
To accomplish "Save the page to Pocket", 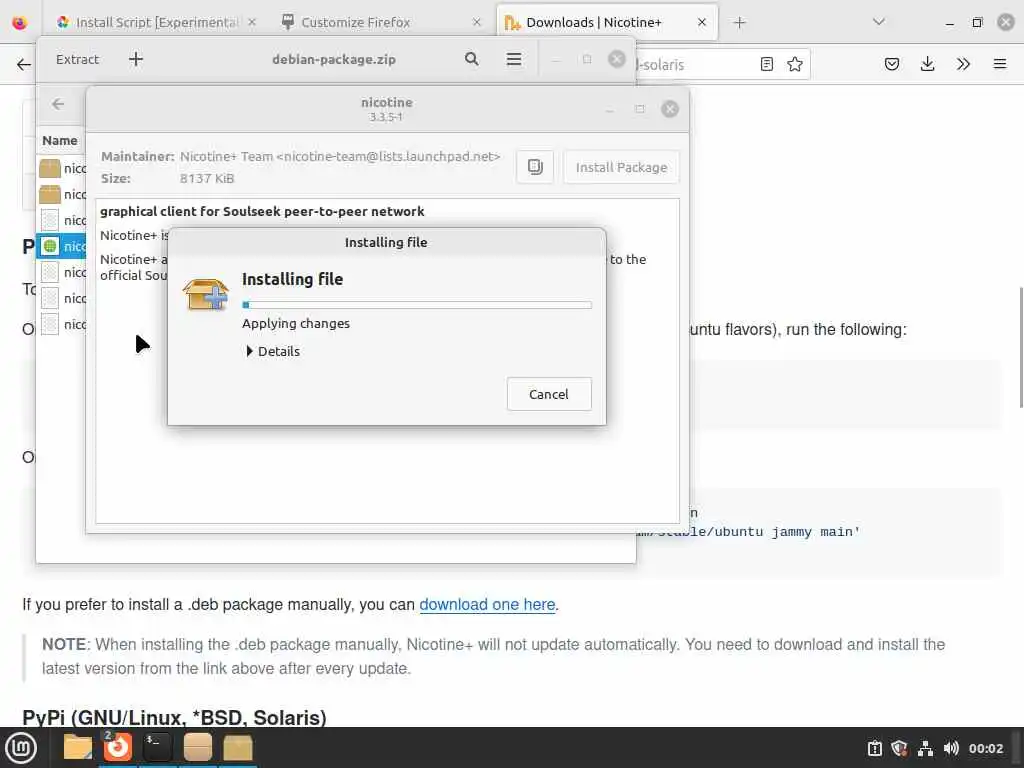I will click(x=892, y=64).
